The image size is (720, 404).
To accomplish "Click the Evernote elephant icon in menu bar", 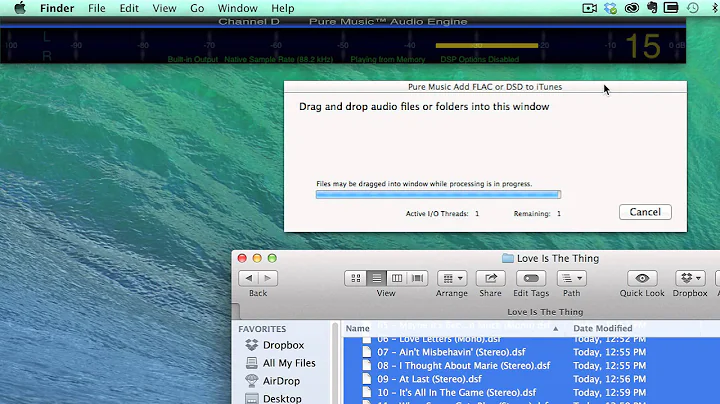I will [652, 7].
